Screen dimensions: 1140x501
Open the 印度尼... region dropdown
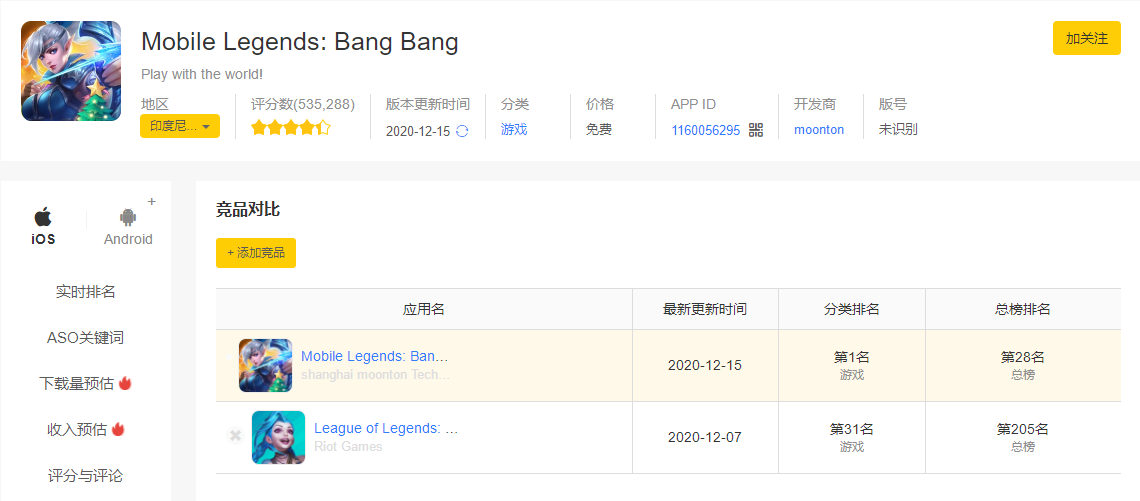[180, 127]
